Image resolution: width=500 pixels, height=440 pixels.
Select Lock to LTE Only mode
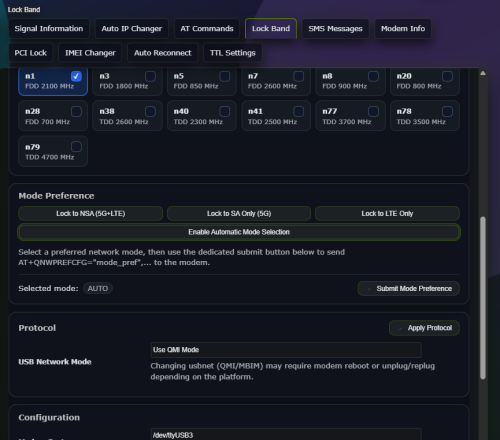[387, 214]
